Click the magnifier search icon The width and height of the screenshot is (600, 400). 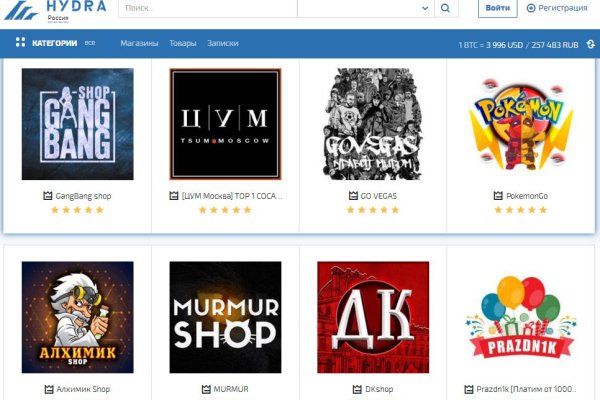coord(447,8)
